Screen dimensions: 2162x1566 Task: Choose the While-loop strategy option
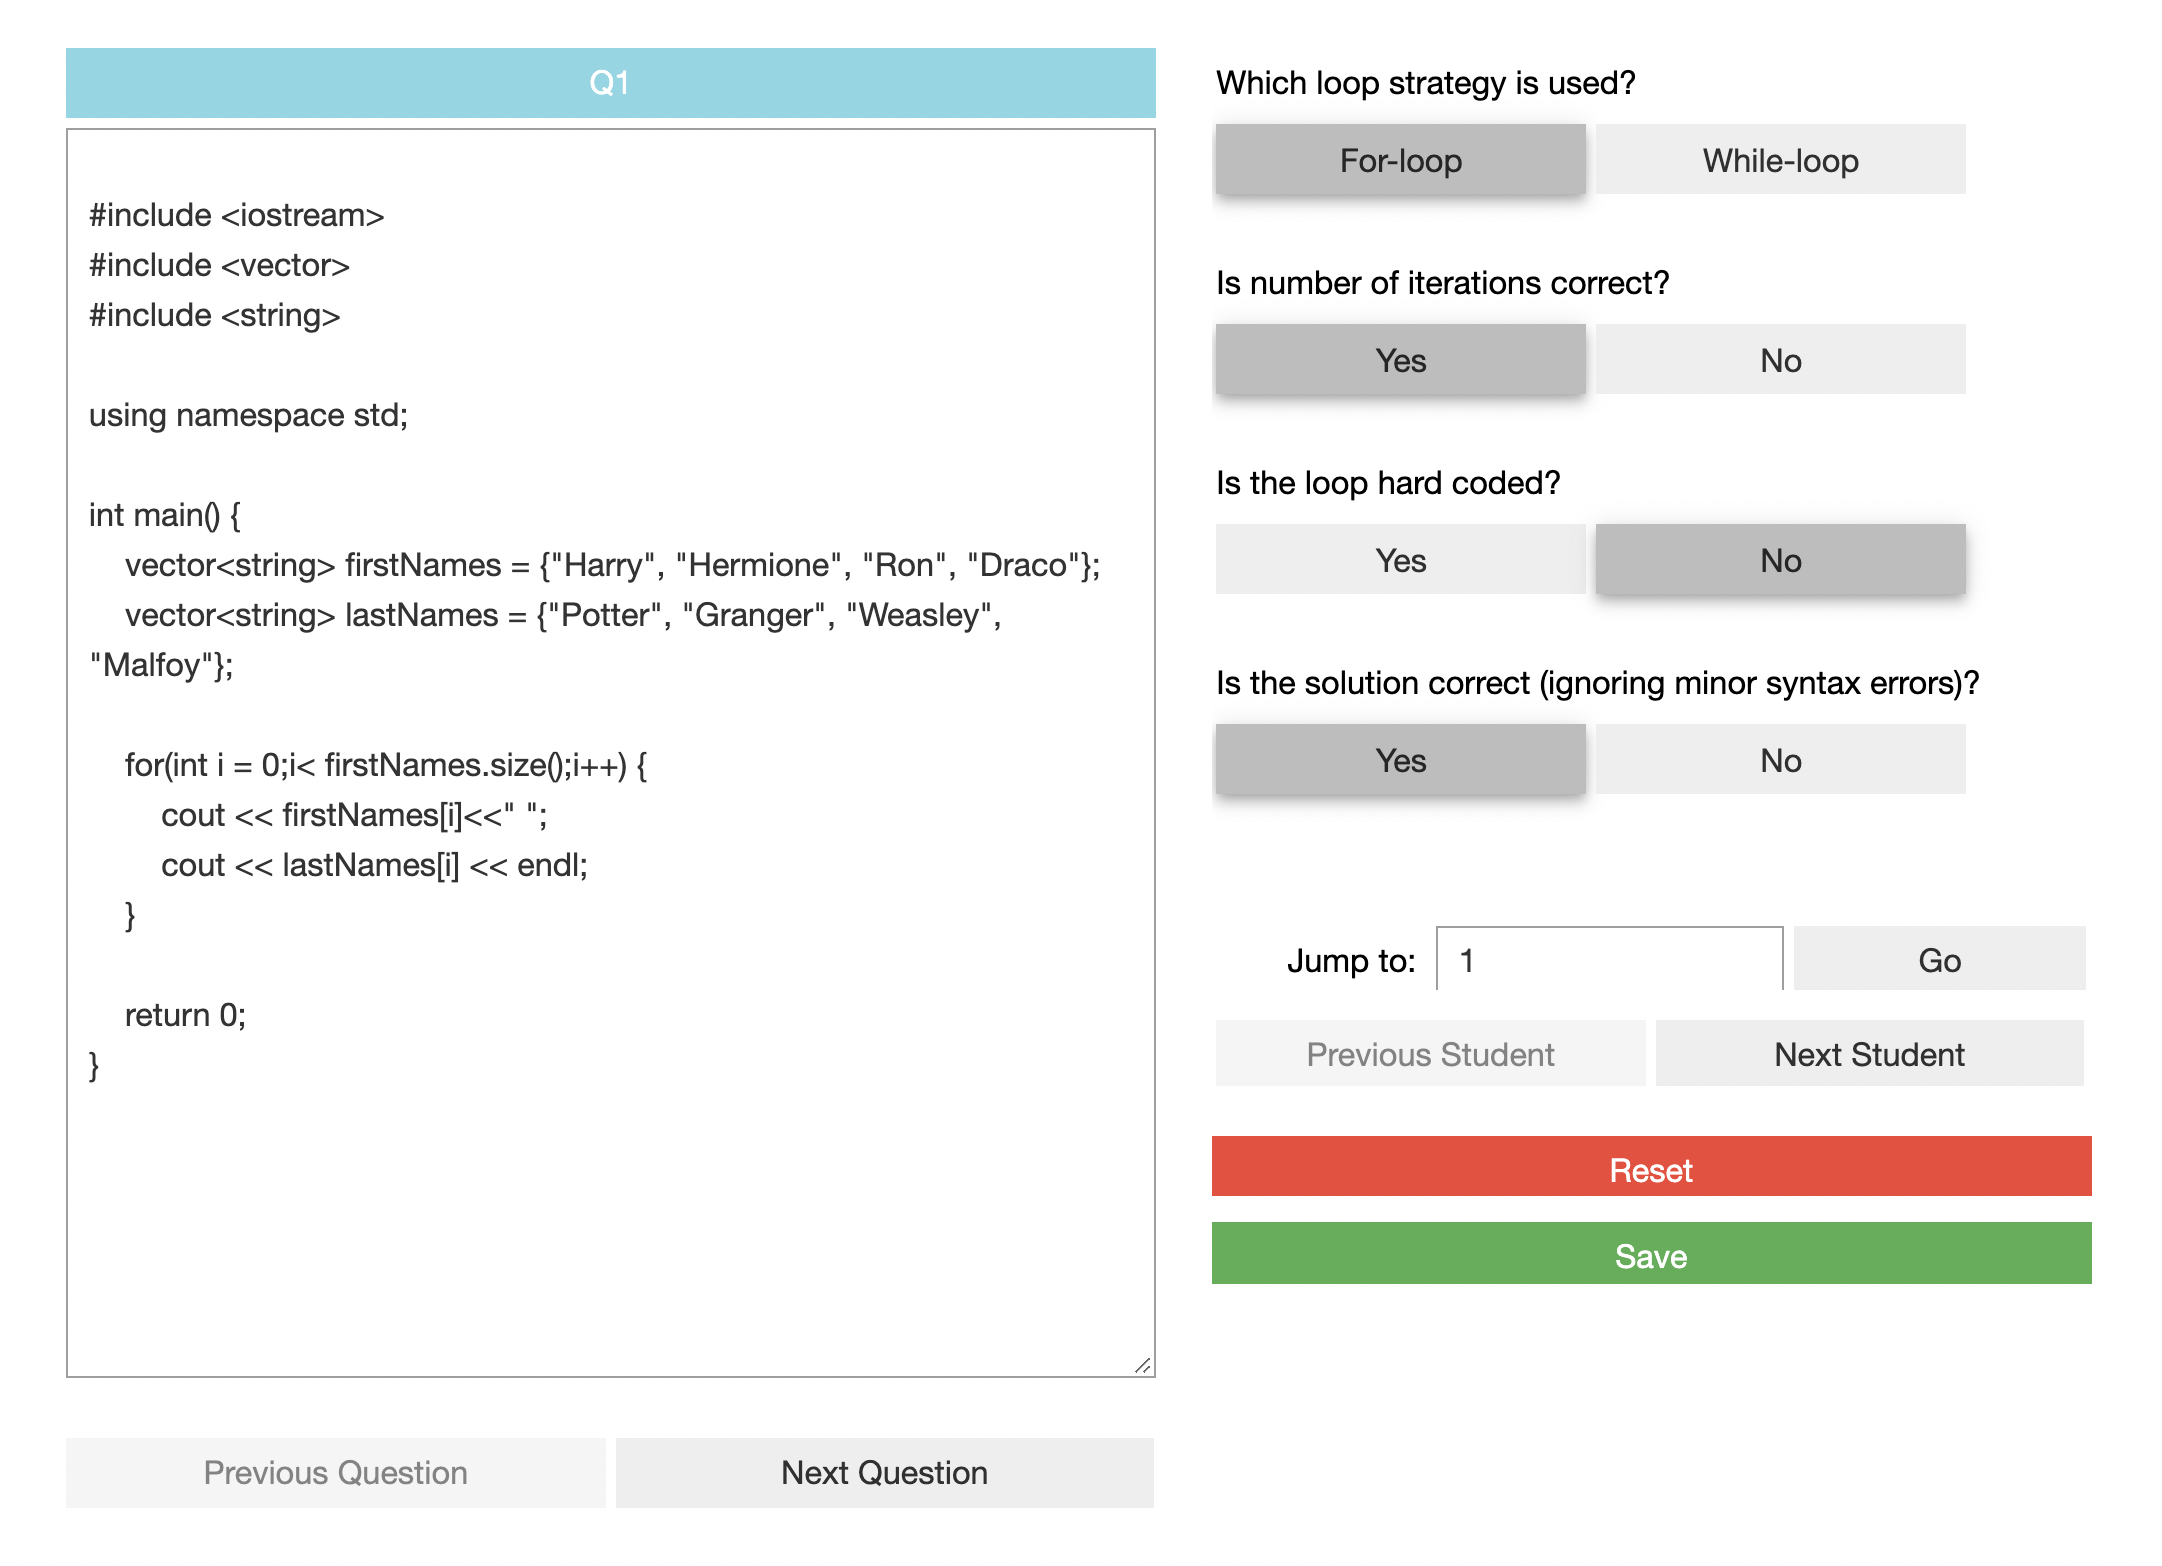1780,160
